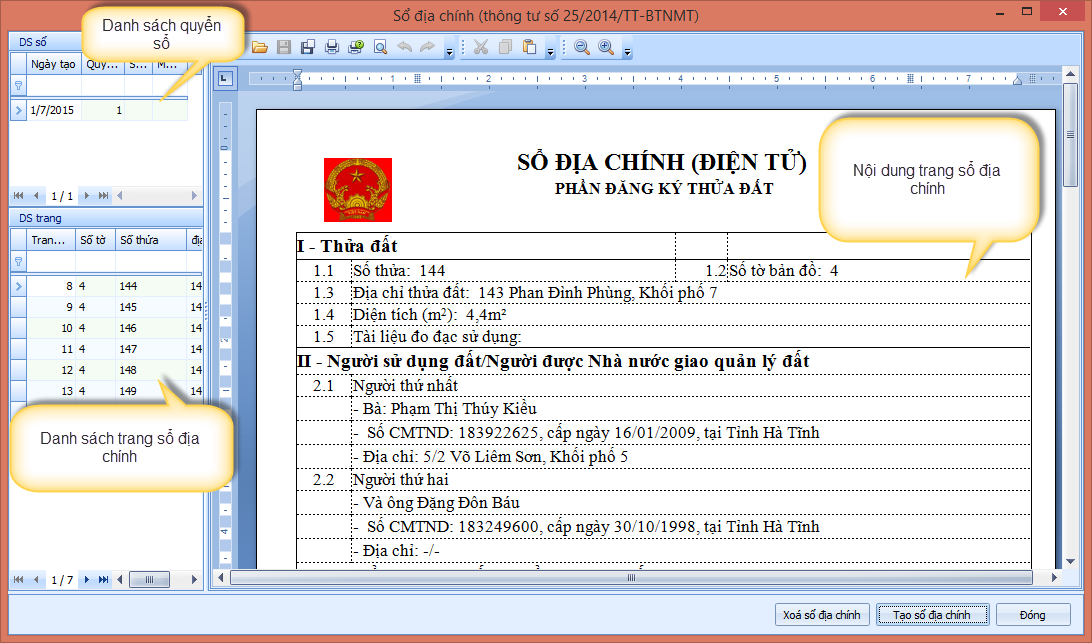Click the 'Số thửa' column header
The width and height of the screenshot is (1092, 643).
click(x=150, y=240)
